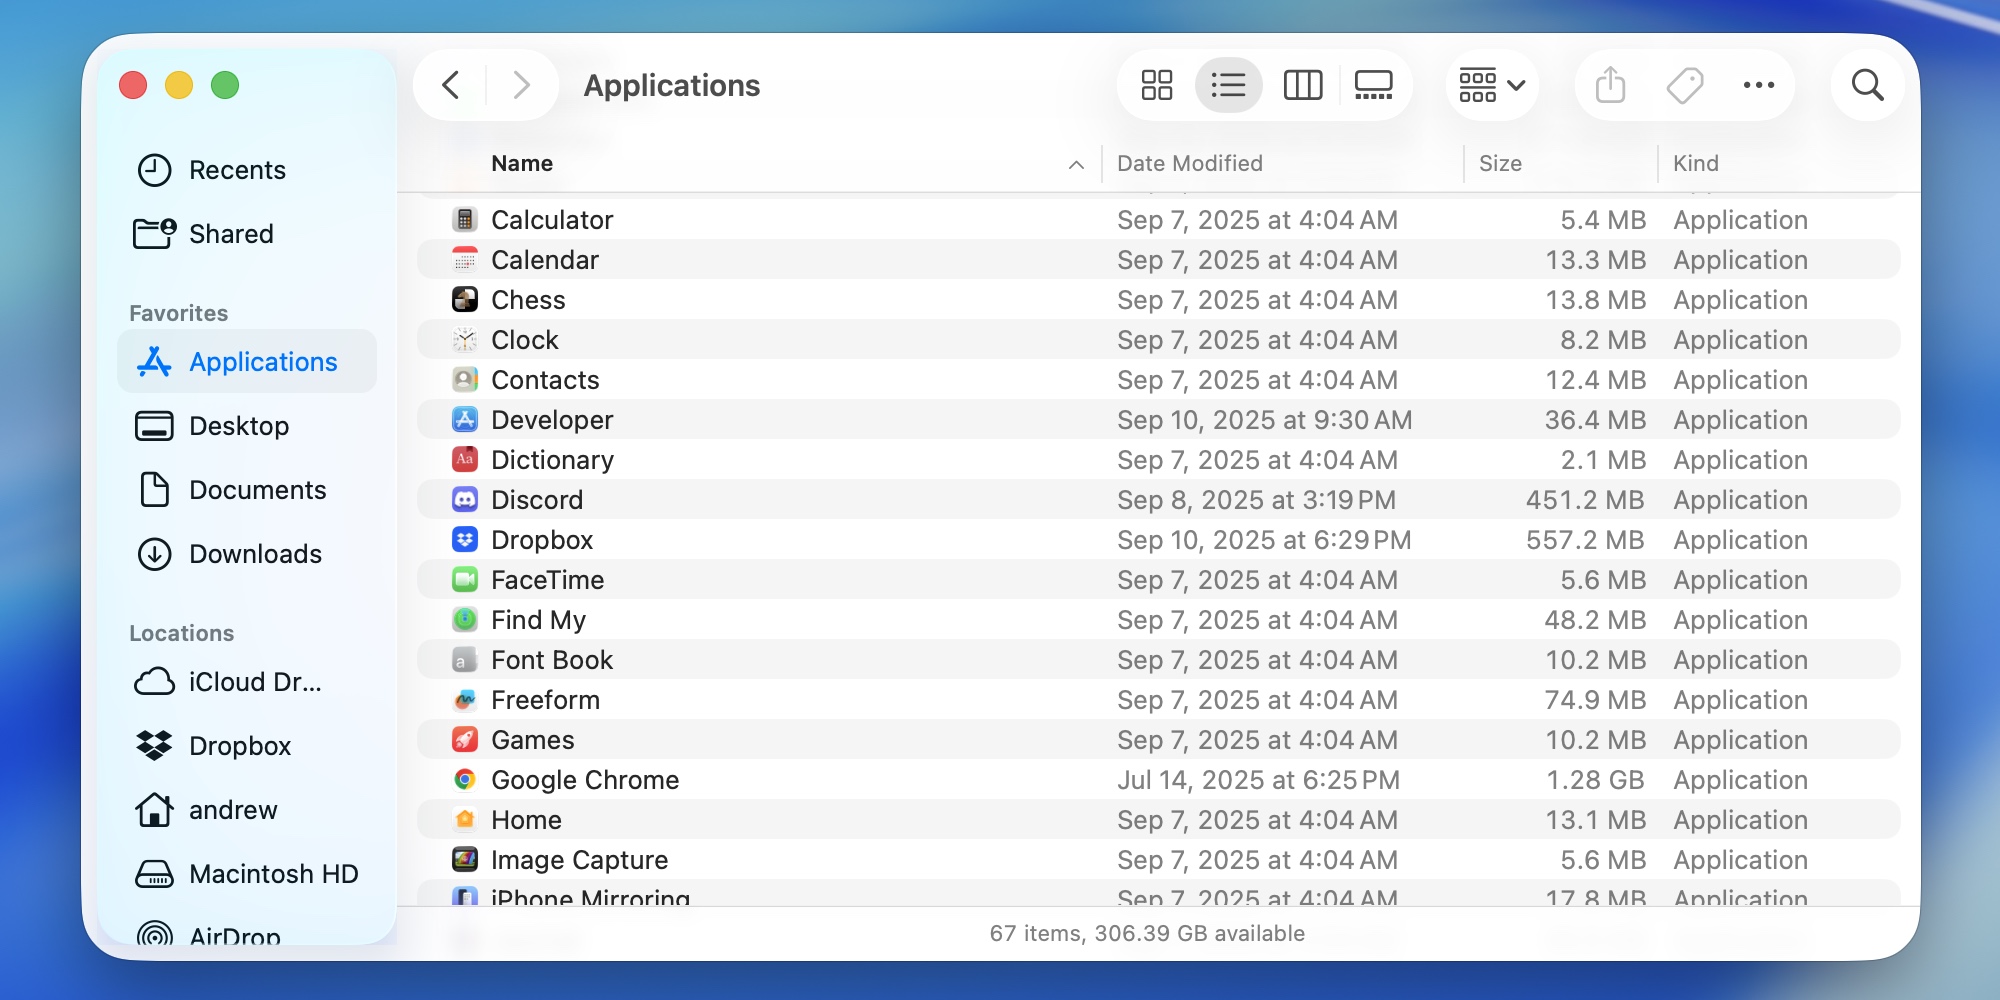Go back with the left chevron
The width and height of the screenshot is (2000, 1000).
451,85
